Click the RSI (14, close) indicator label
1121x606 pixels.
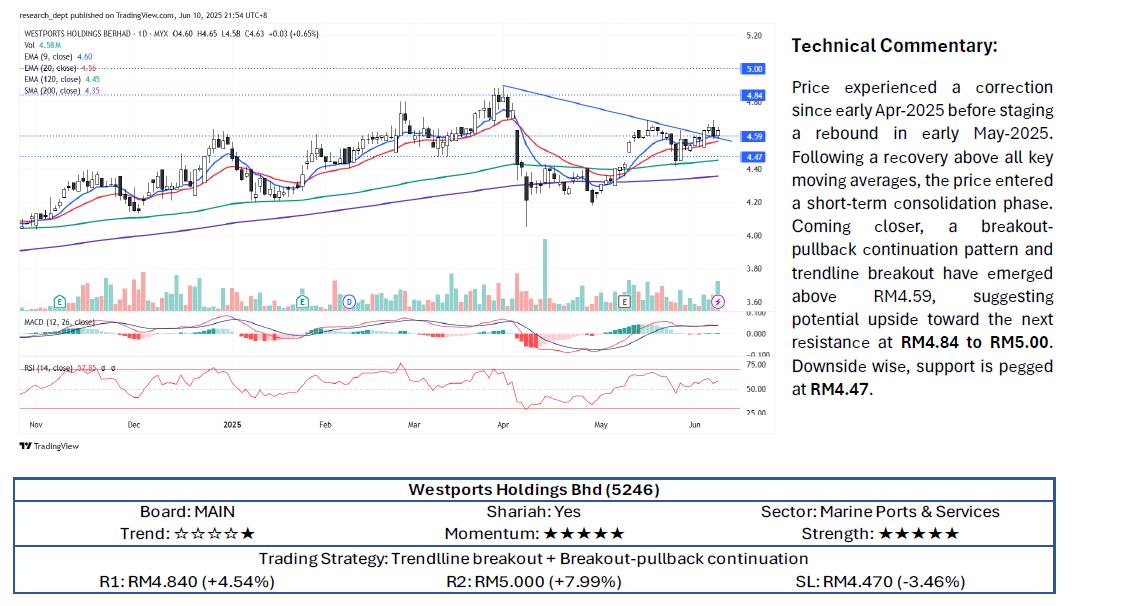pyautogui.click(x=49, y=369)
